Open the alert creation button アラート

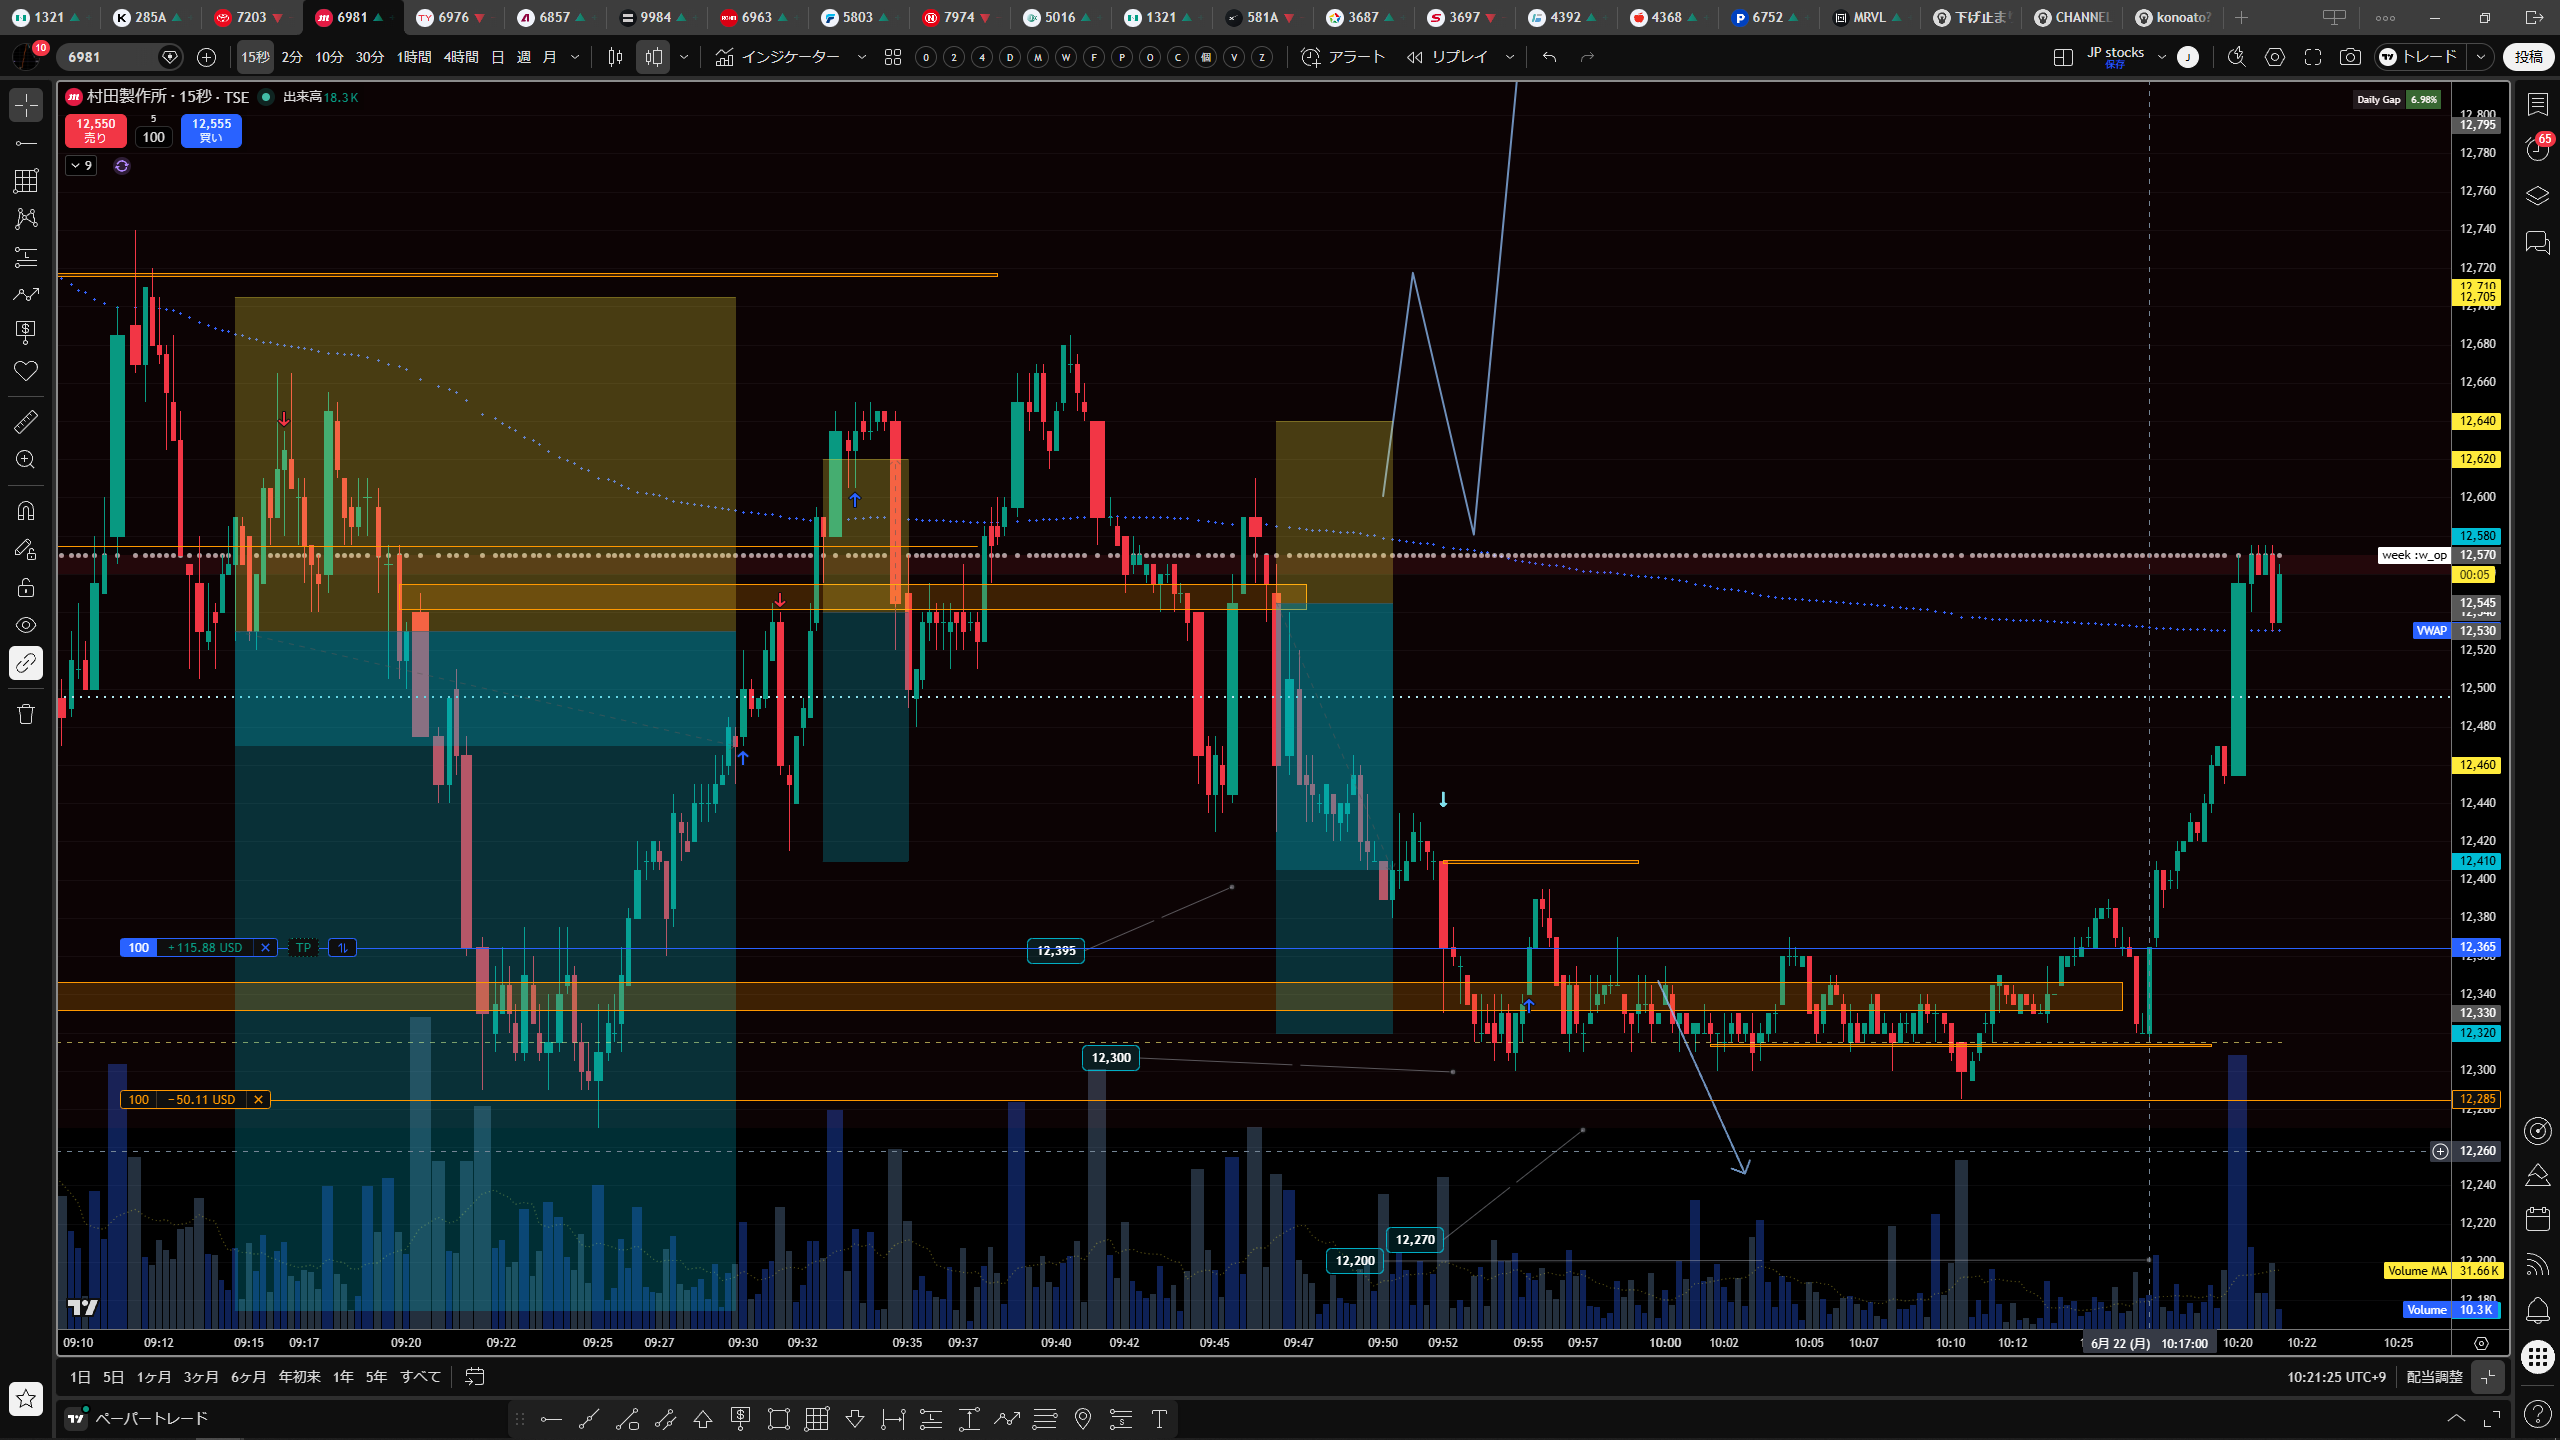pos(1342,57)
